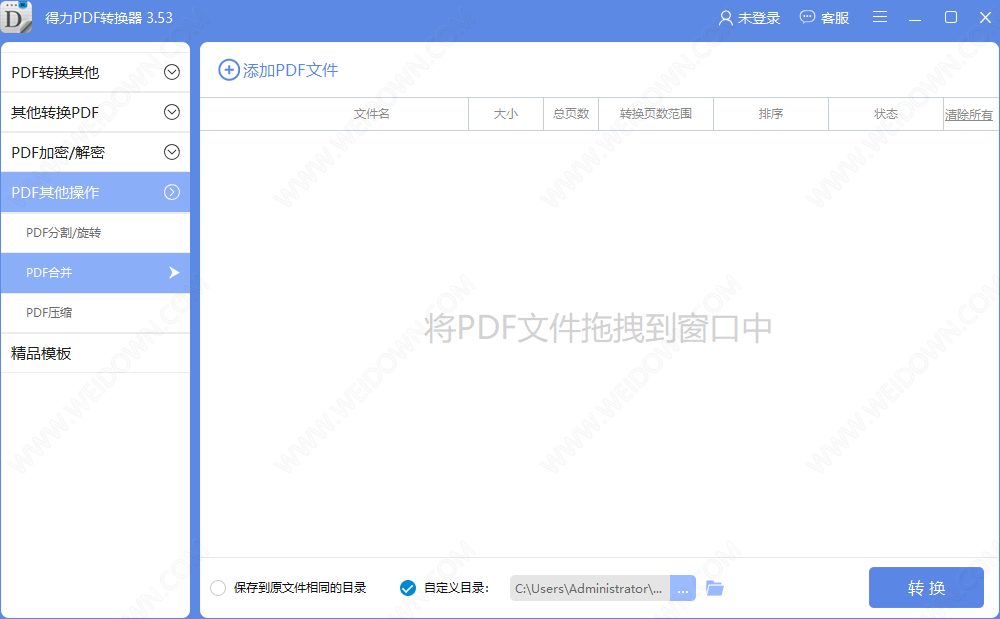This screenshot has width=1000, height=619.
Task: Click the 状态 column header
Action: [885, 113]
